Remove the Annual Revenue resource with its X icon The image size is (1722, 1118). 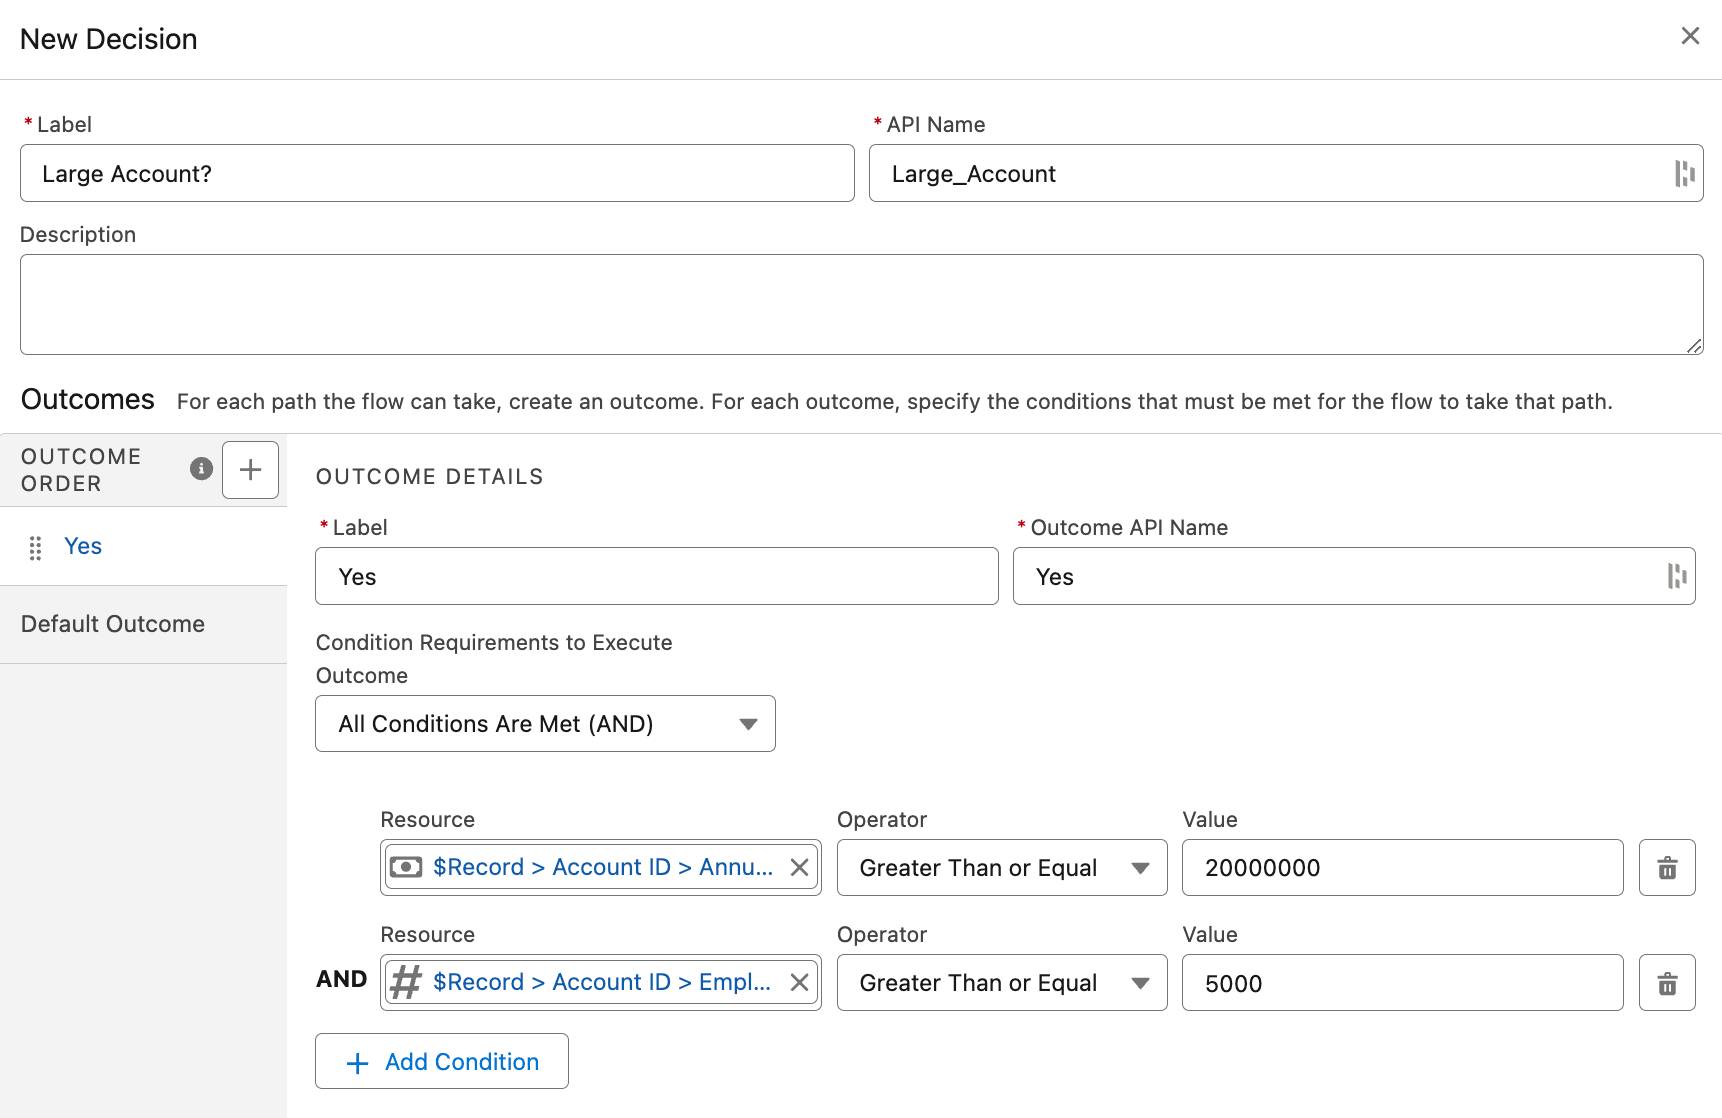(799, 867)
